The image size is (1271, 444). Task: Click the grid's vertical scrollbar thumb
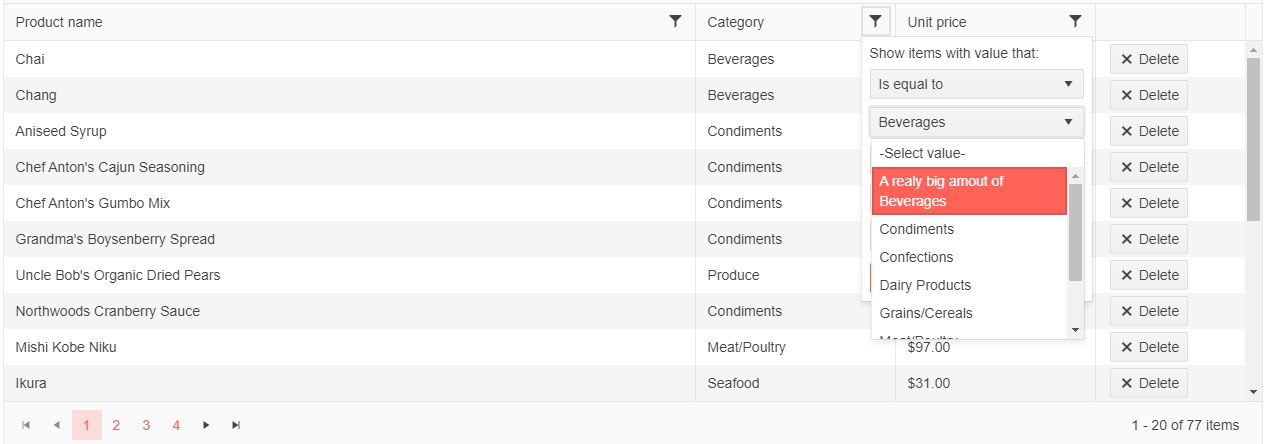1253,138
